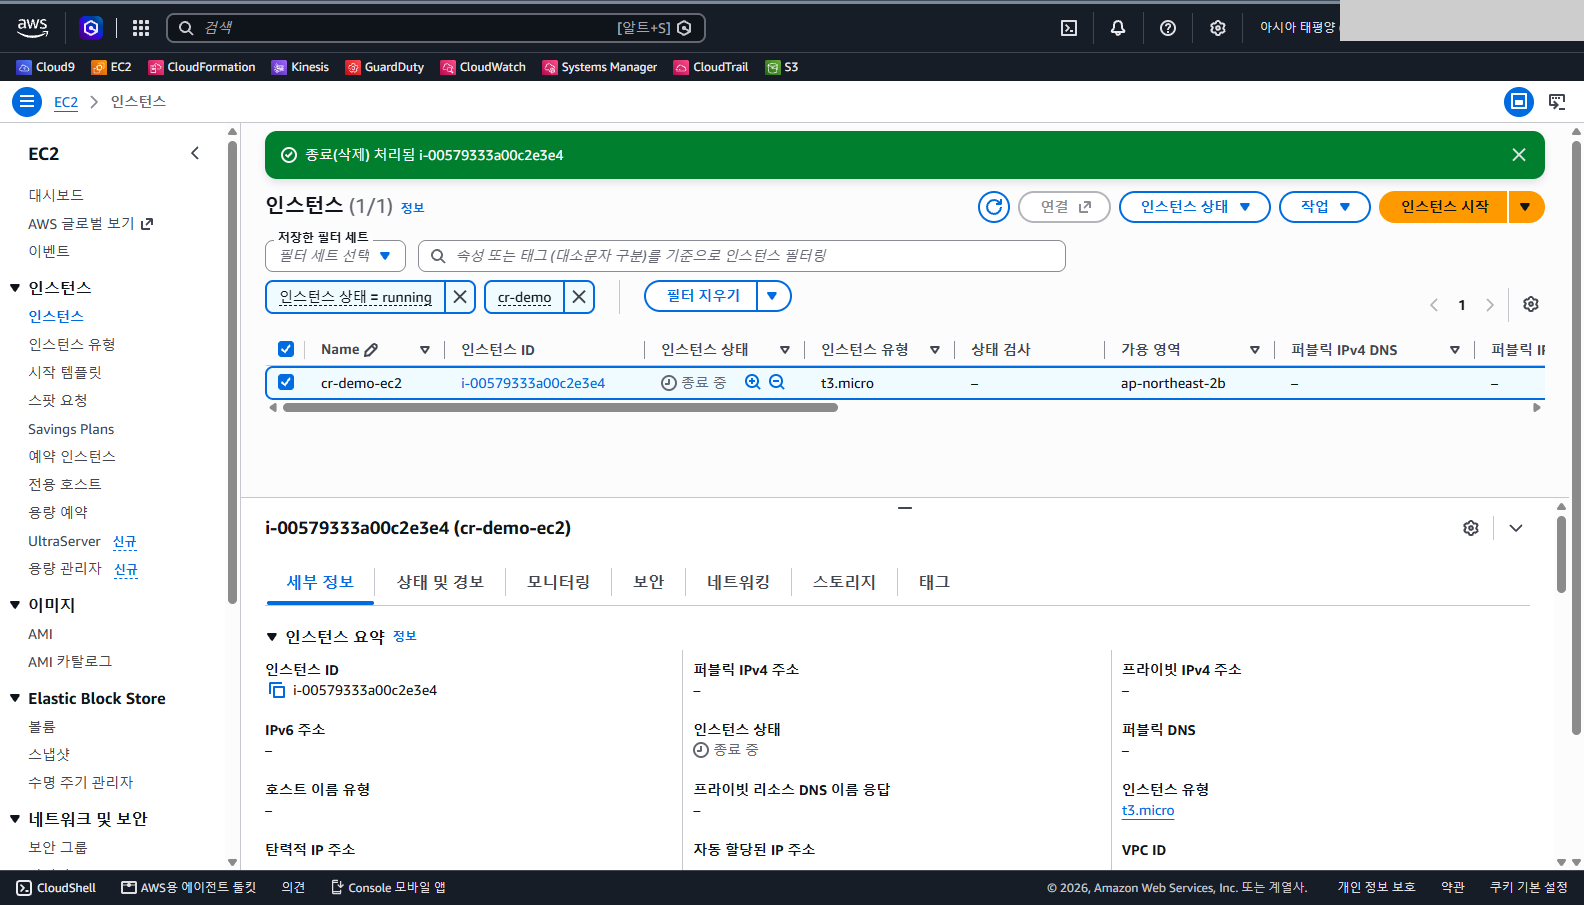Open CloudShell terminal icon in top bar

1069,28
